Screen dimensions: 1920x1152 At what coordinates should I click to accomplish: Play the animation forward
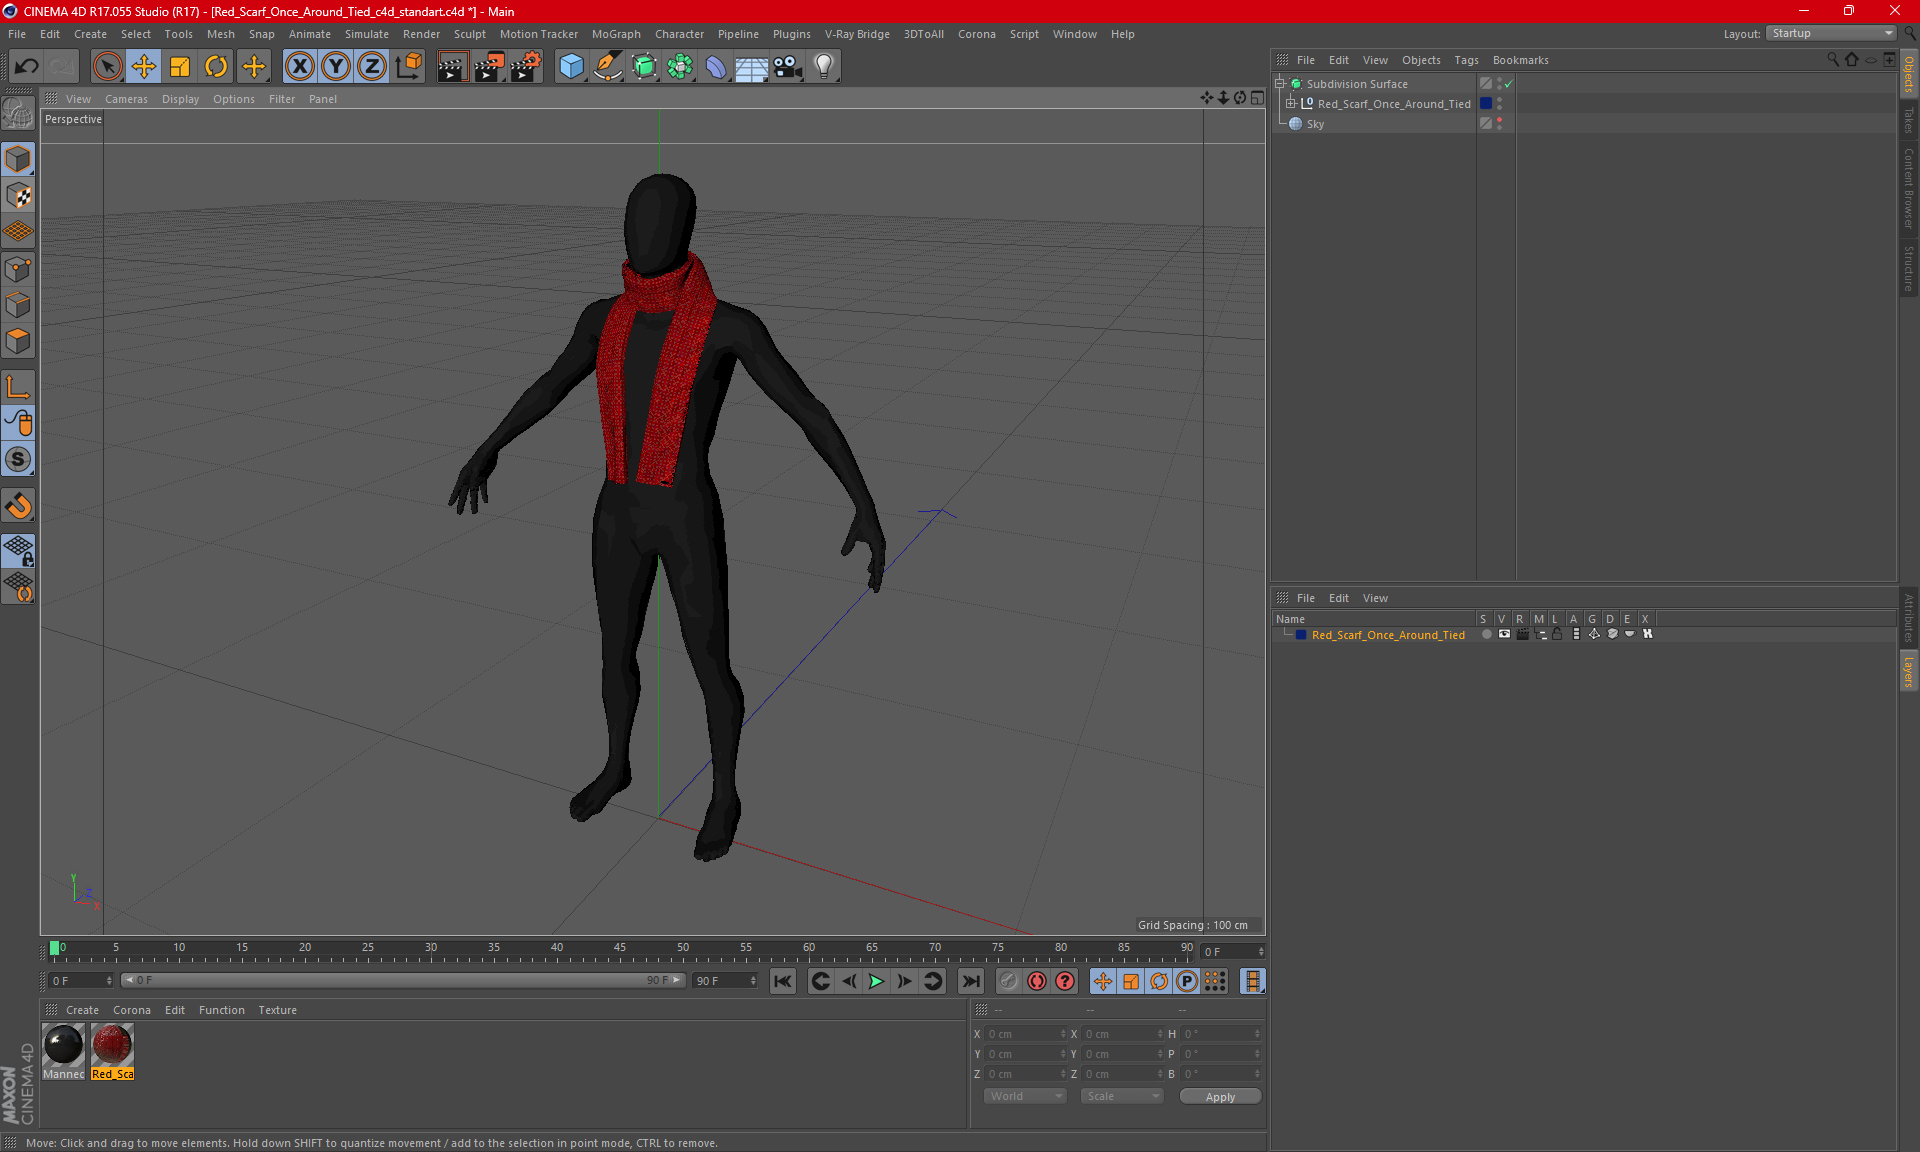tap(876, 981)
